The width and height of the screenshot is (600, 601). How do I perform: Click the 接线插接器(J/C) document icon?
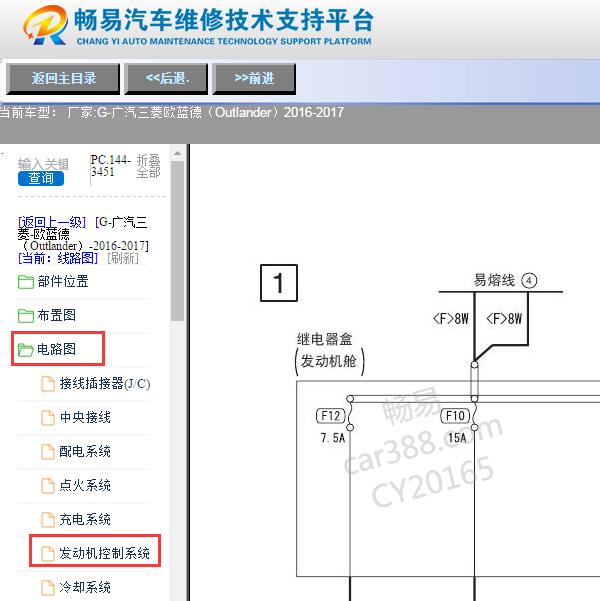(48, 384)
